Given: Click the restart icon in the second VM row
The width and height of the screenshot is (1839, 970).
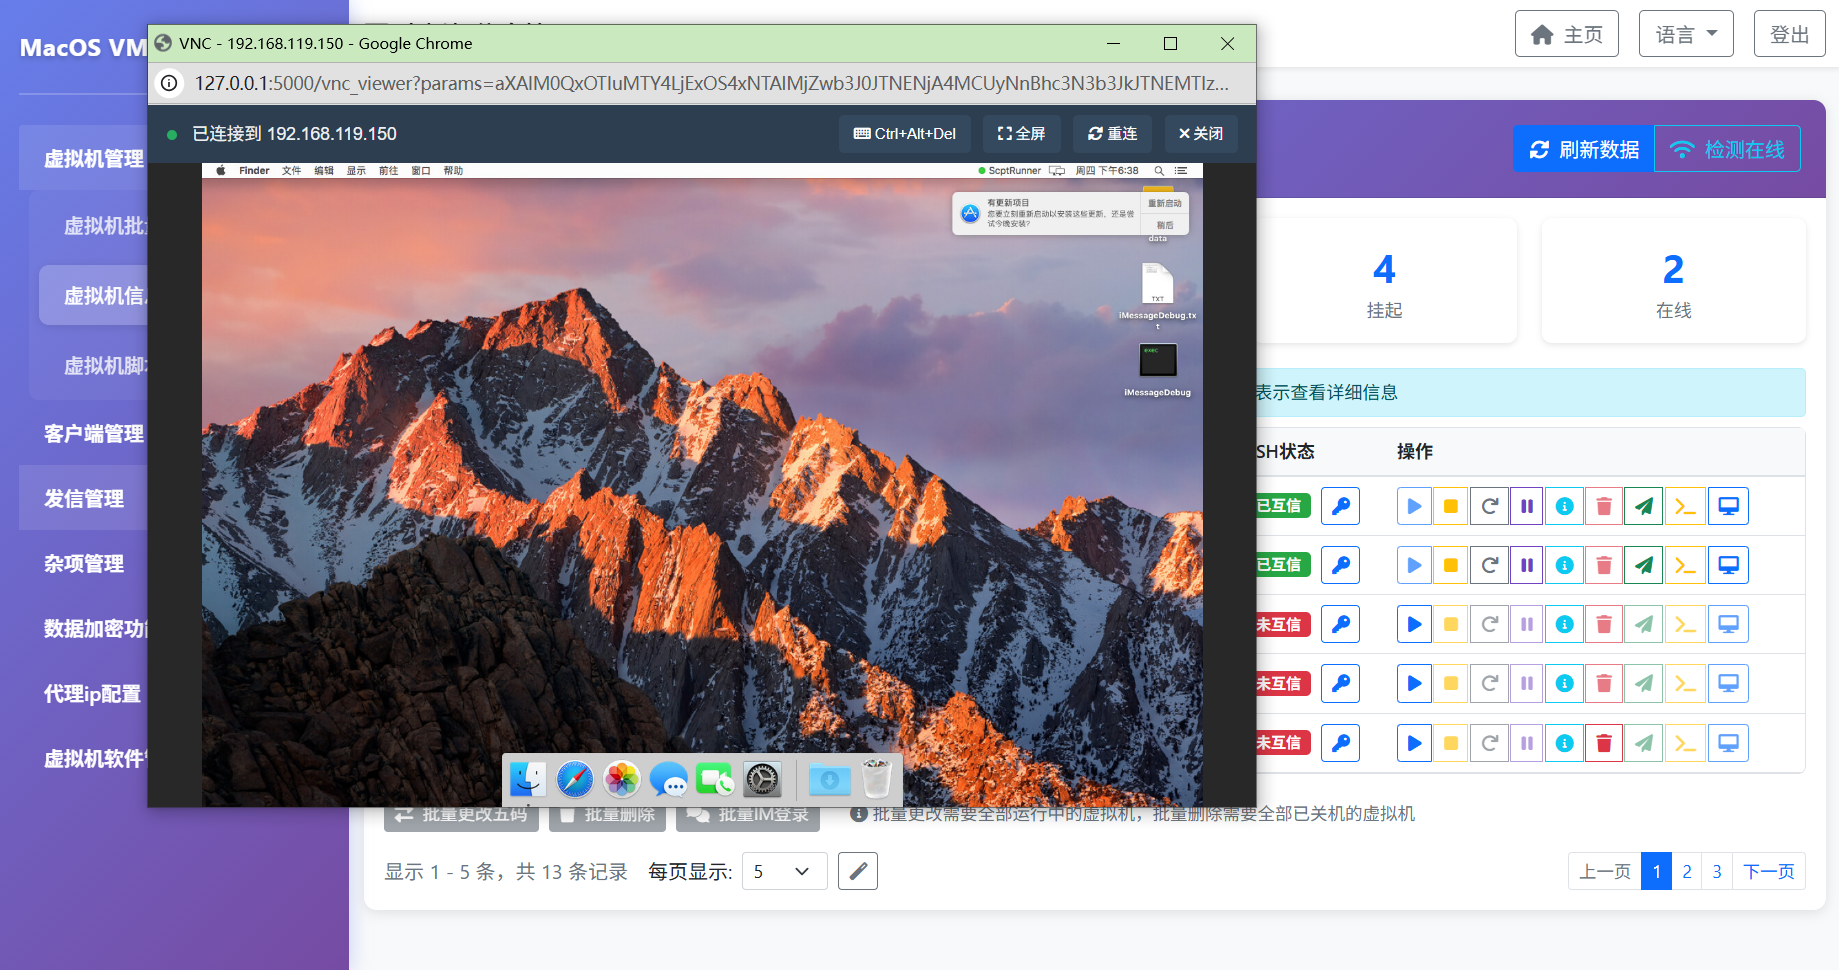Looking at the screenshot, I should point(1489,565).
